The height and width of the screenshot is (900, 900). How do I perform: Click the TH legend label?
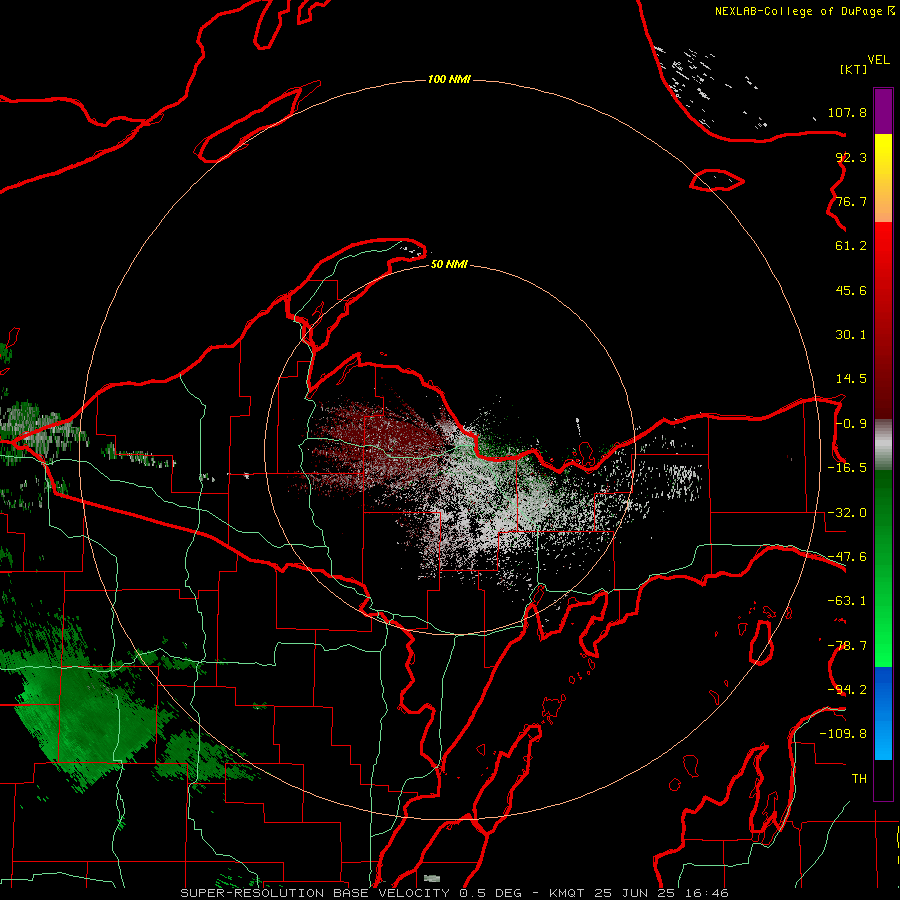[x=859, y=779]
